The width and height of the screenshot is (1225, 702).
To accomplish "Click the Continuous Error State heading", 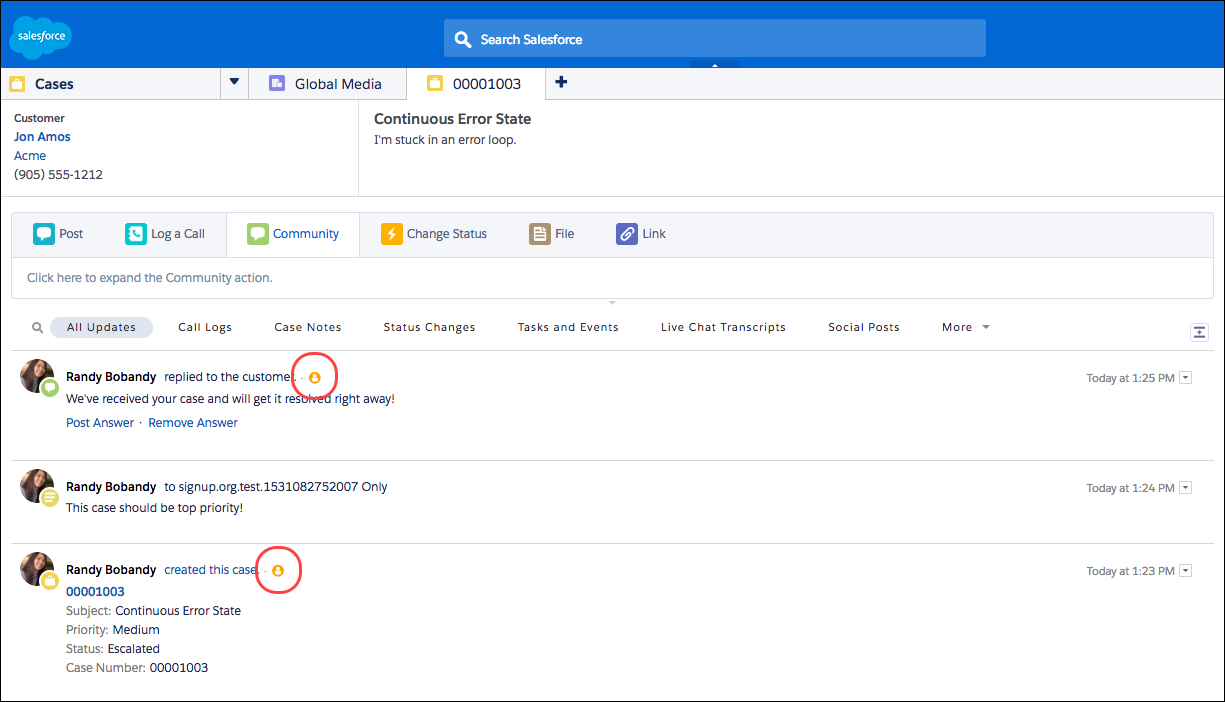I will pos(452,119).
